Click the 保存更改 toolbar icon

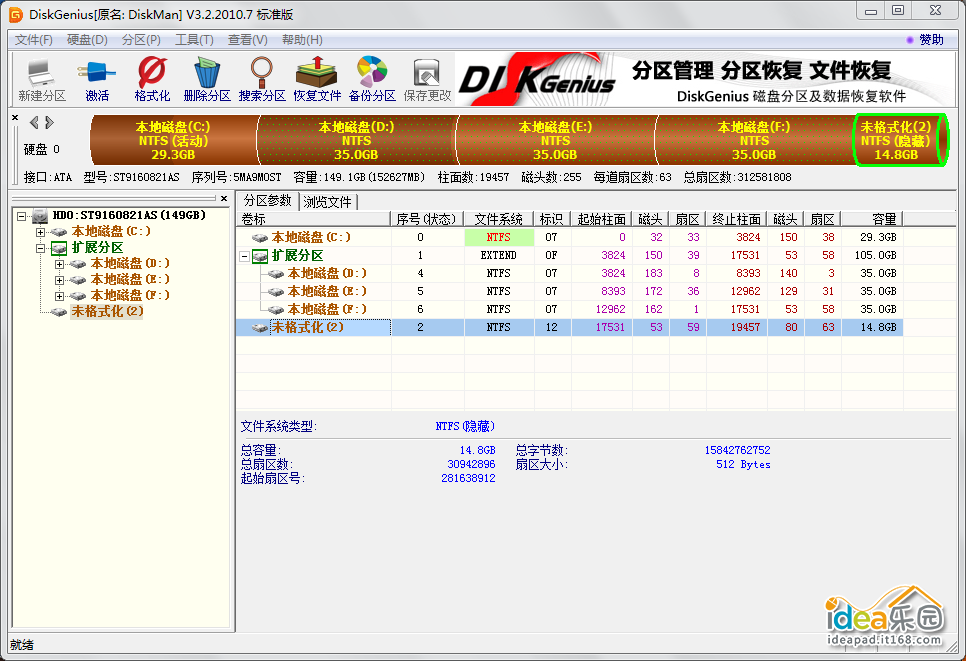(x=427, y=79)
